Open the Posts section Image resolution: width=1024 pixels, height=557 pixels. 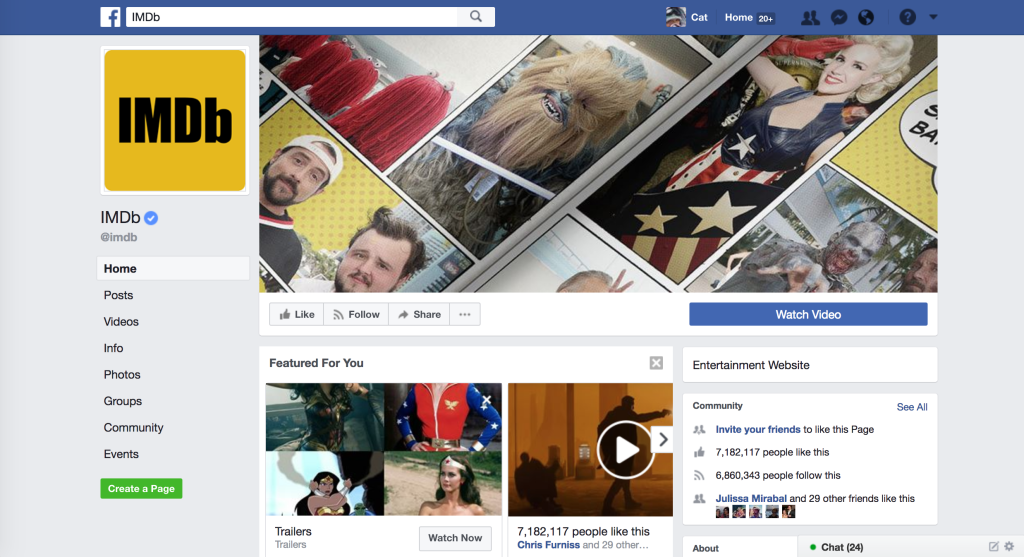(118, 295)
